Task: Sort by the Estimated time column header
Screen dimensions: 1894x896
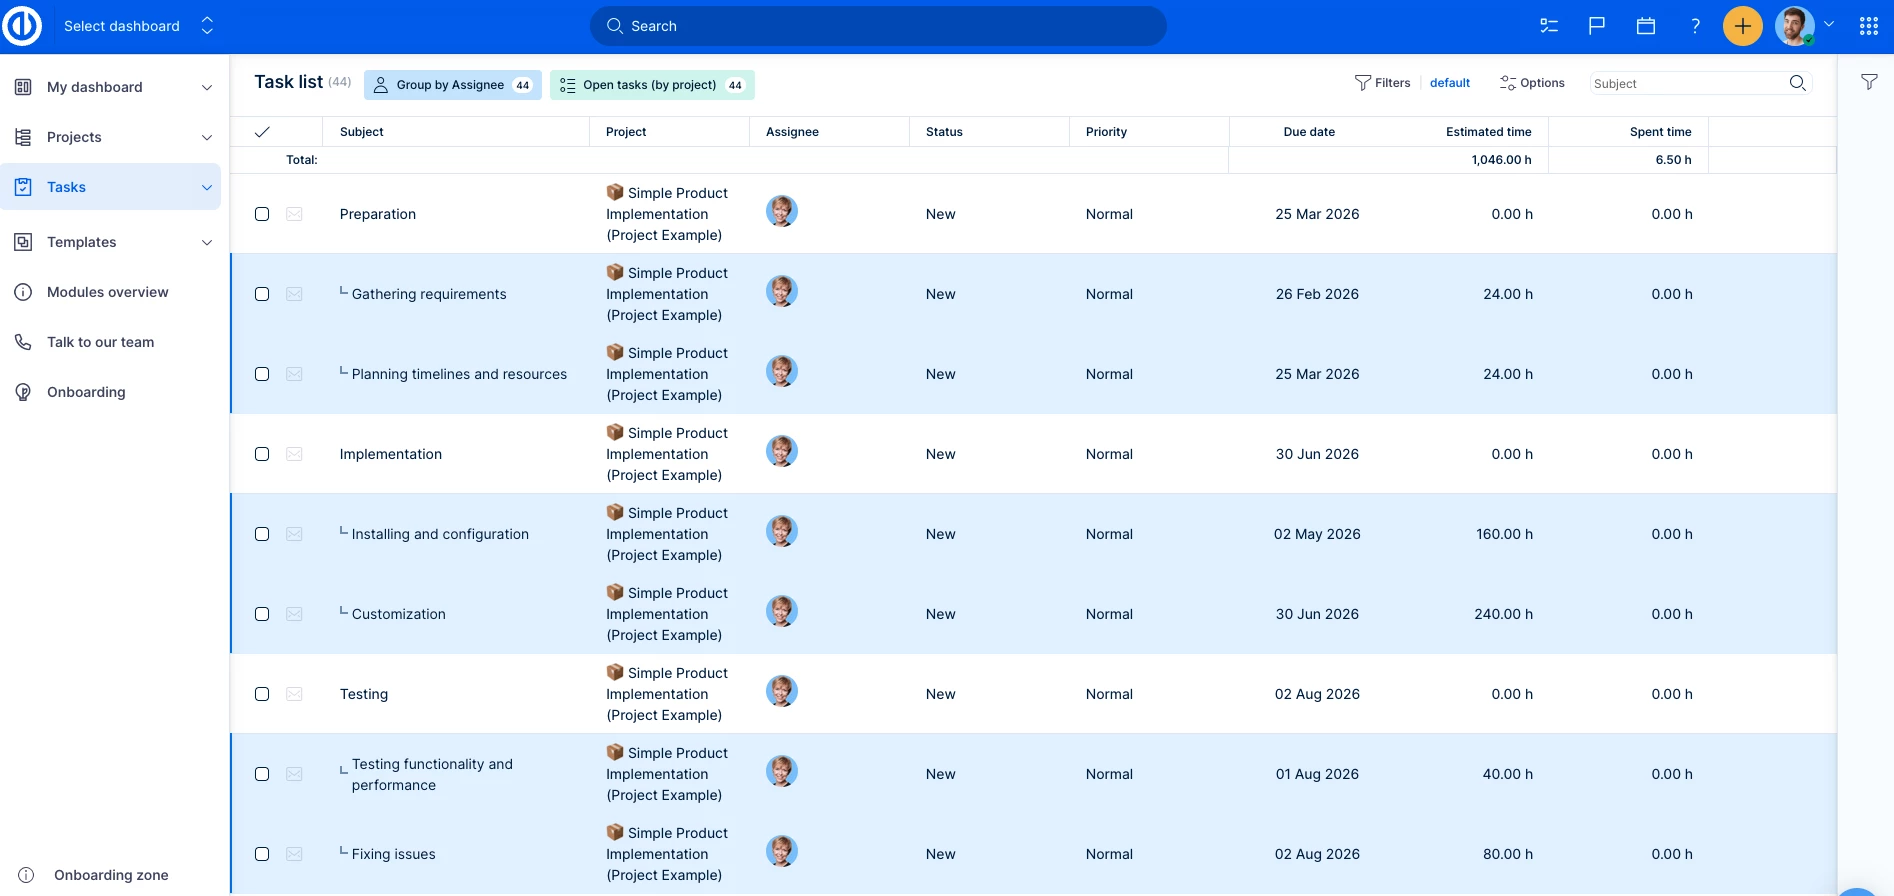Action: (1488, 132)
